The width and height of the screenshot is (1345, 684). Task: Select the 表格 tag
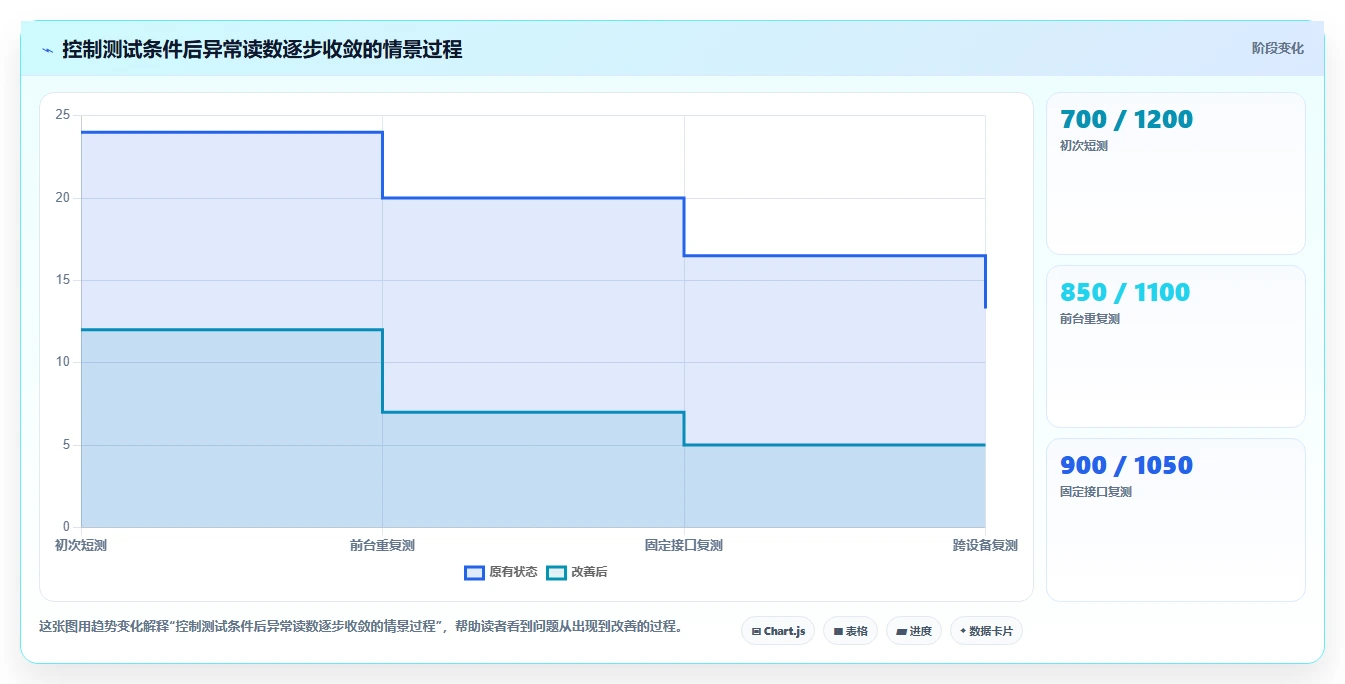pos(850,631)
